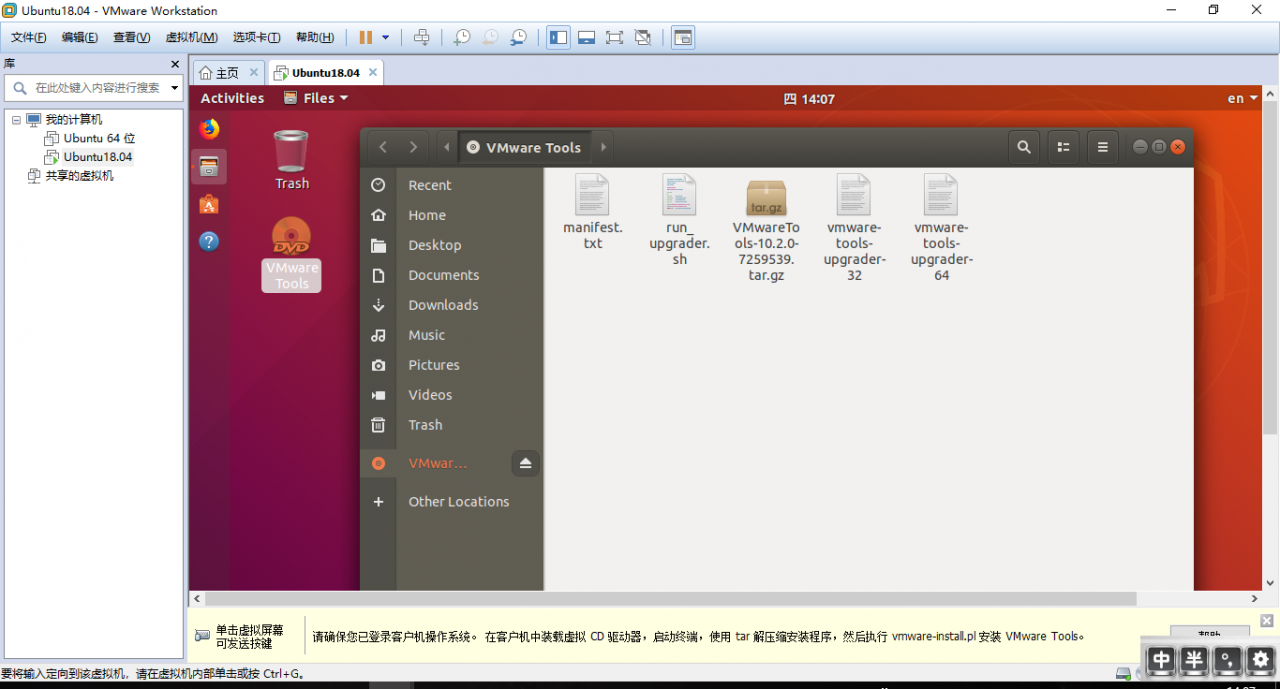Toggle the library panel view button
This screenshot has width=1280, height=689.
558,38
